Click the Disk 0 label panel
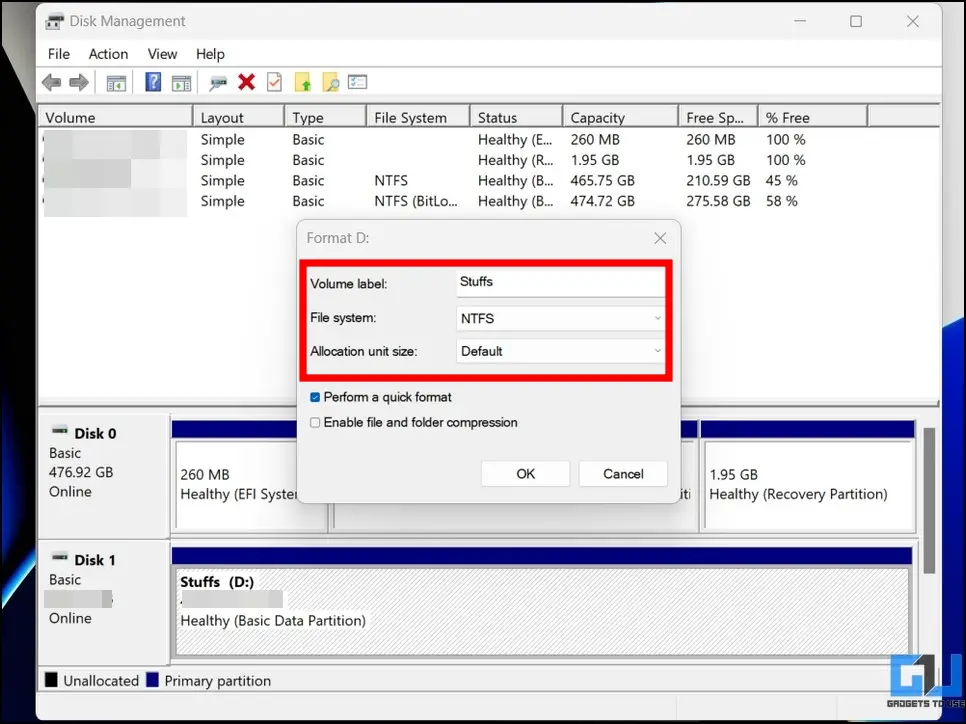The width and height of the screenshot is (966, 724). pos(104,476)
